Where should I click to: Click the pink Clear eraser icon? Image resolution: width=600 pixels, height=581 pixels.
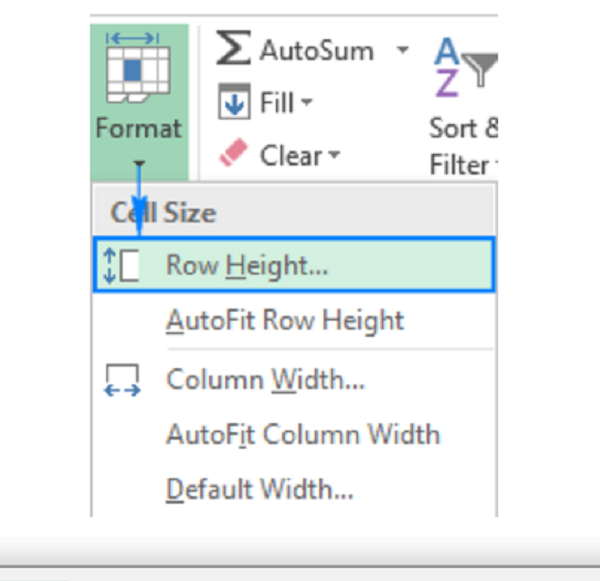point(233,155)
